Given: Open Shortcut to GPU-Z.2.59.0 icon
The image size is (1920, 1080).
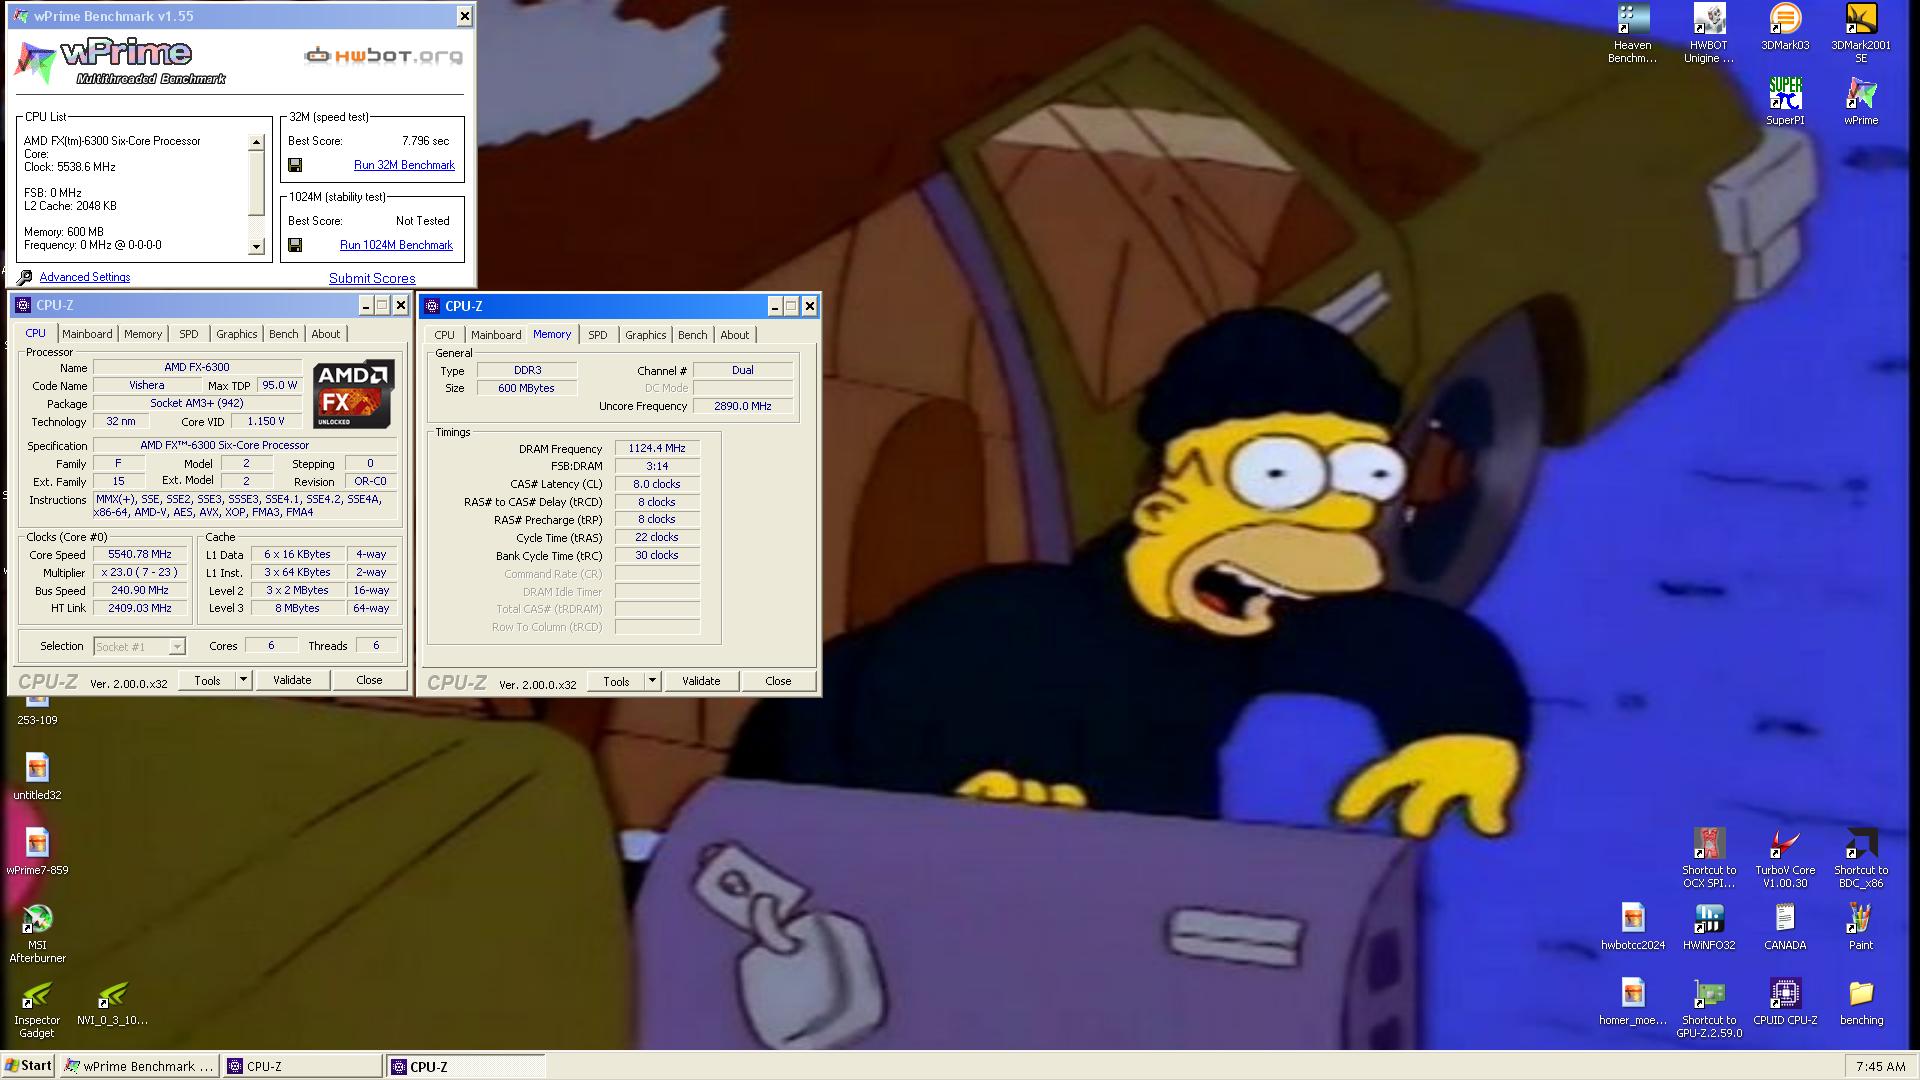Looking at the screenshot, I should pyautogui.click(x=1708, y=1008).
